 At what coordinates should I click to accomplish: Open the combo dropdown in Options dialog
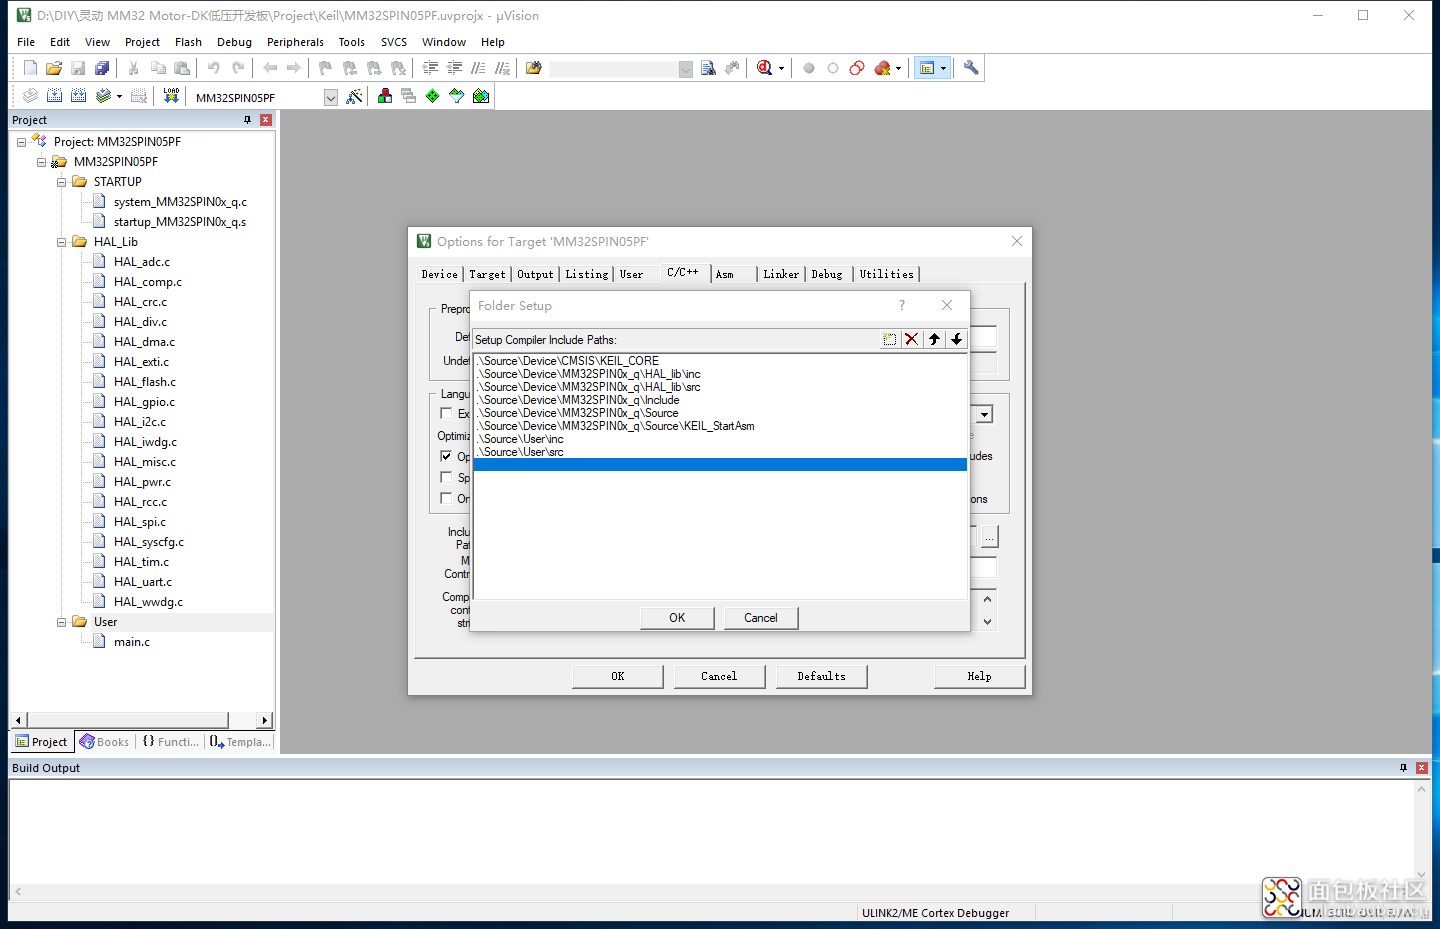pos(985,414)
